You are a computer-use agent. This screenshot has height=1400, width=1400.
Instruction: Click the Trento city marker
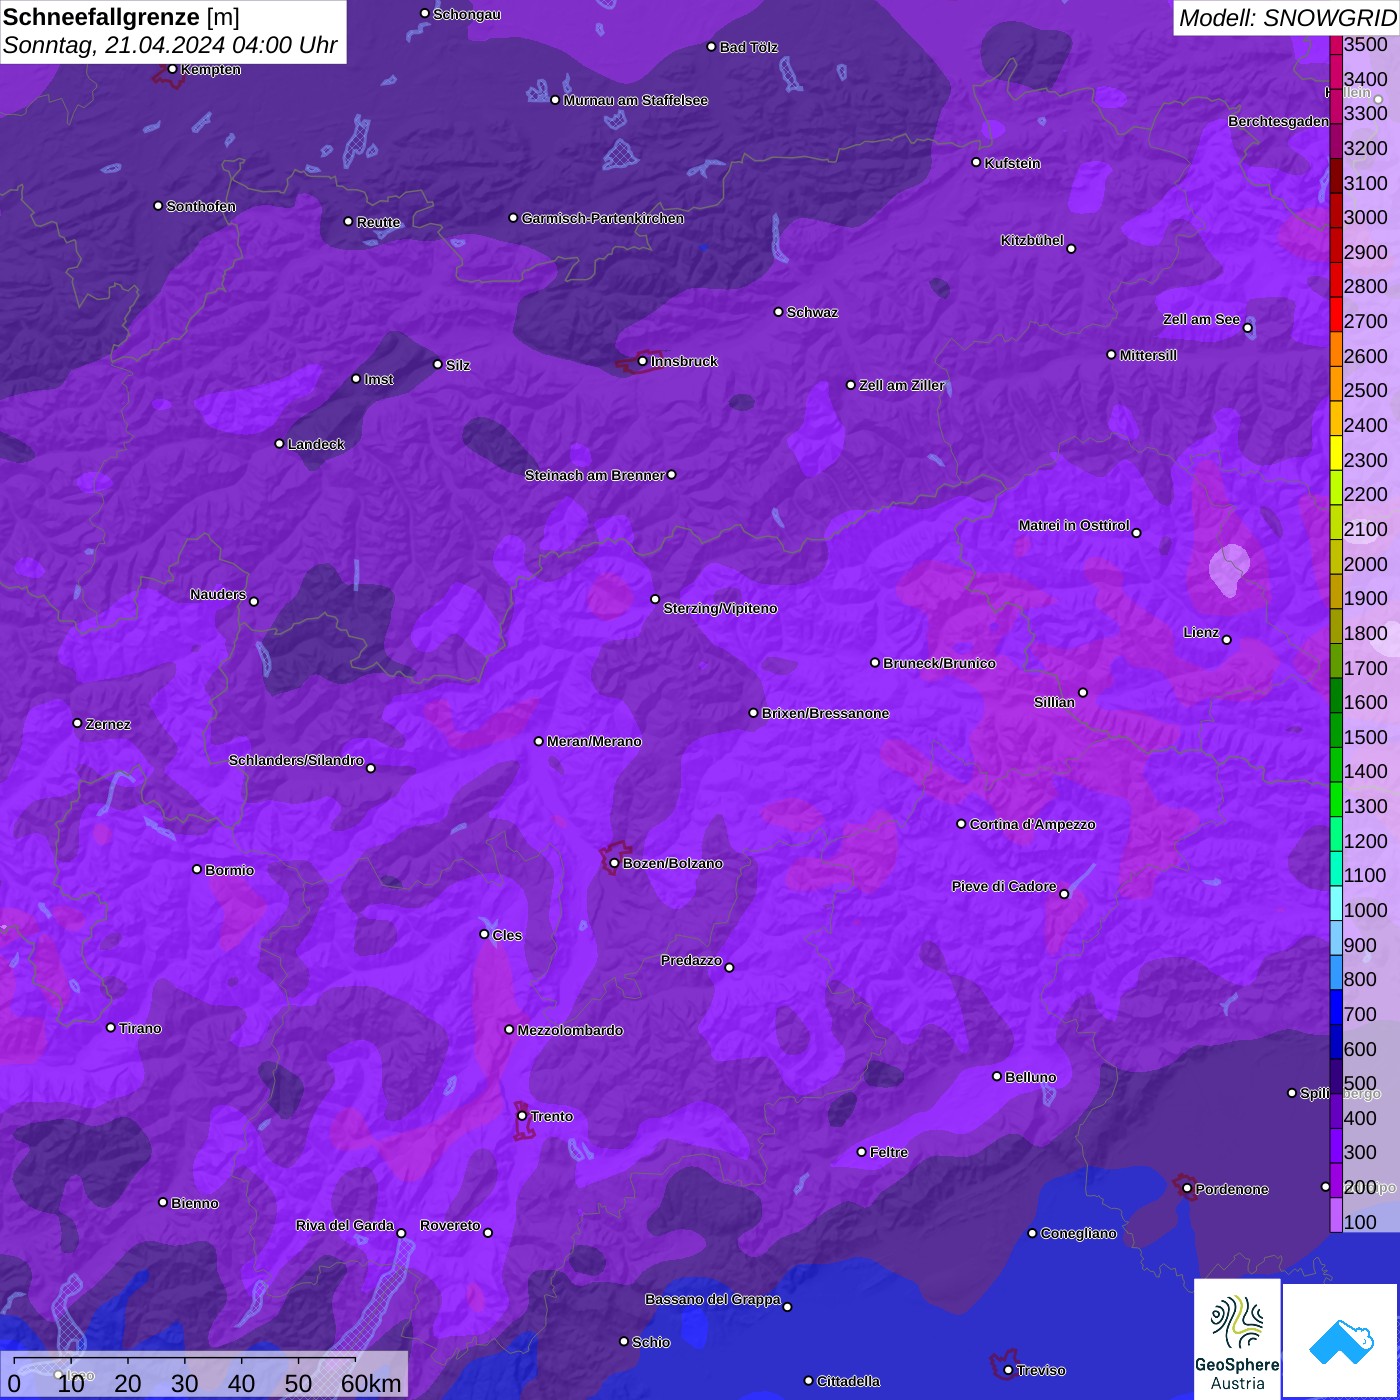coord(522,1116)
